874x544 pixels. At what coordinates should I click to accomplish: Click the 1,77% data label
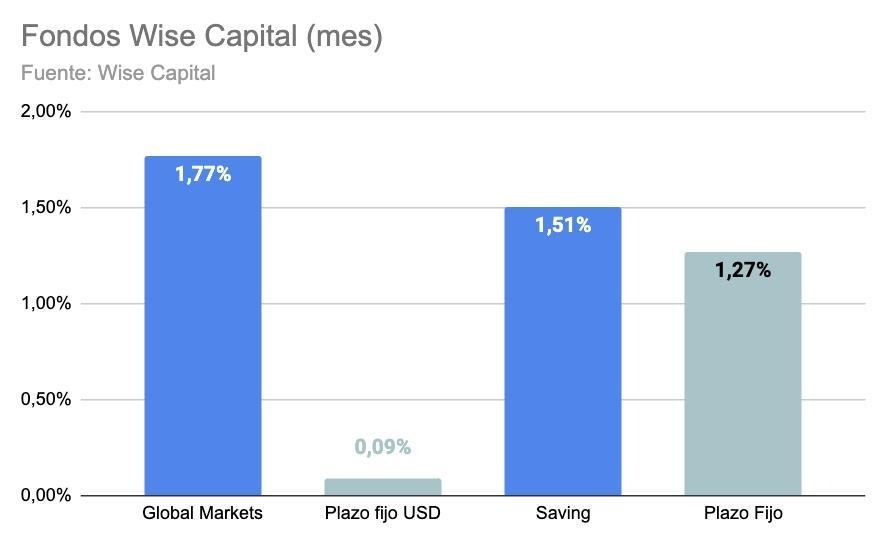click(203, 174)
